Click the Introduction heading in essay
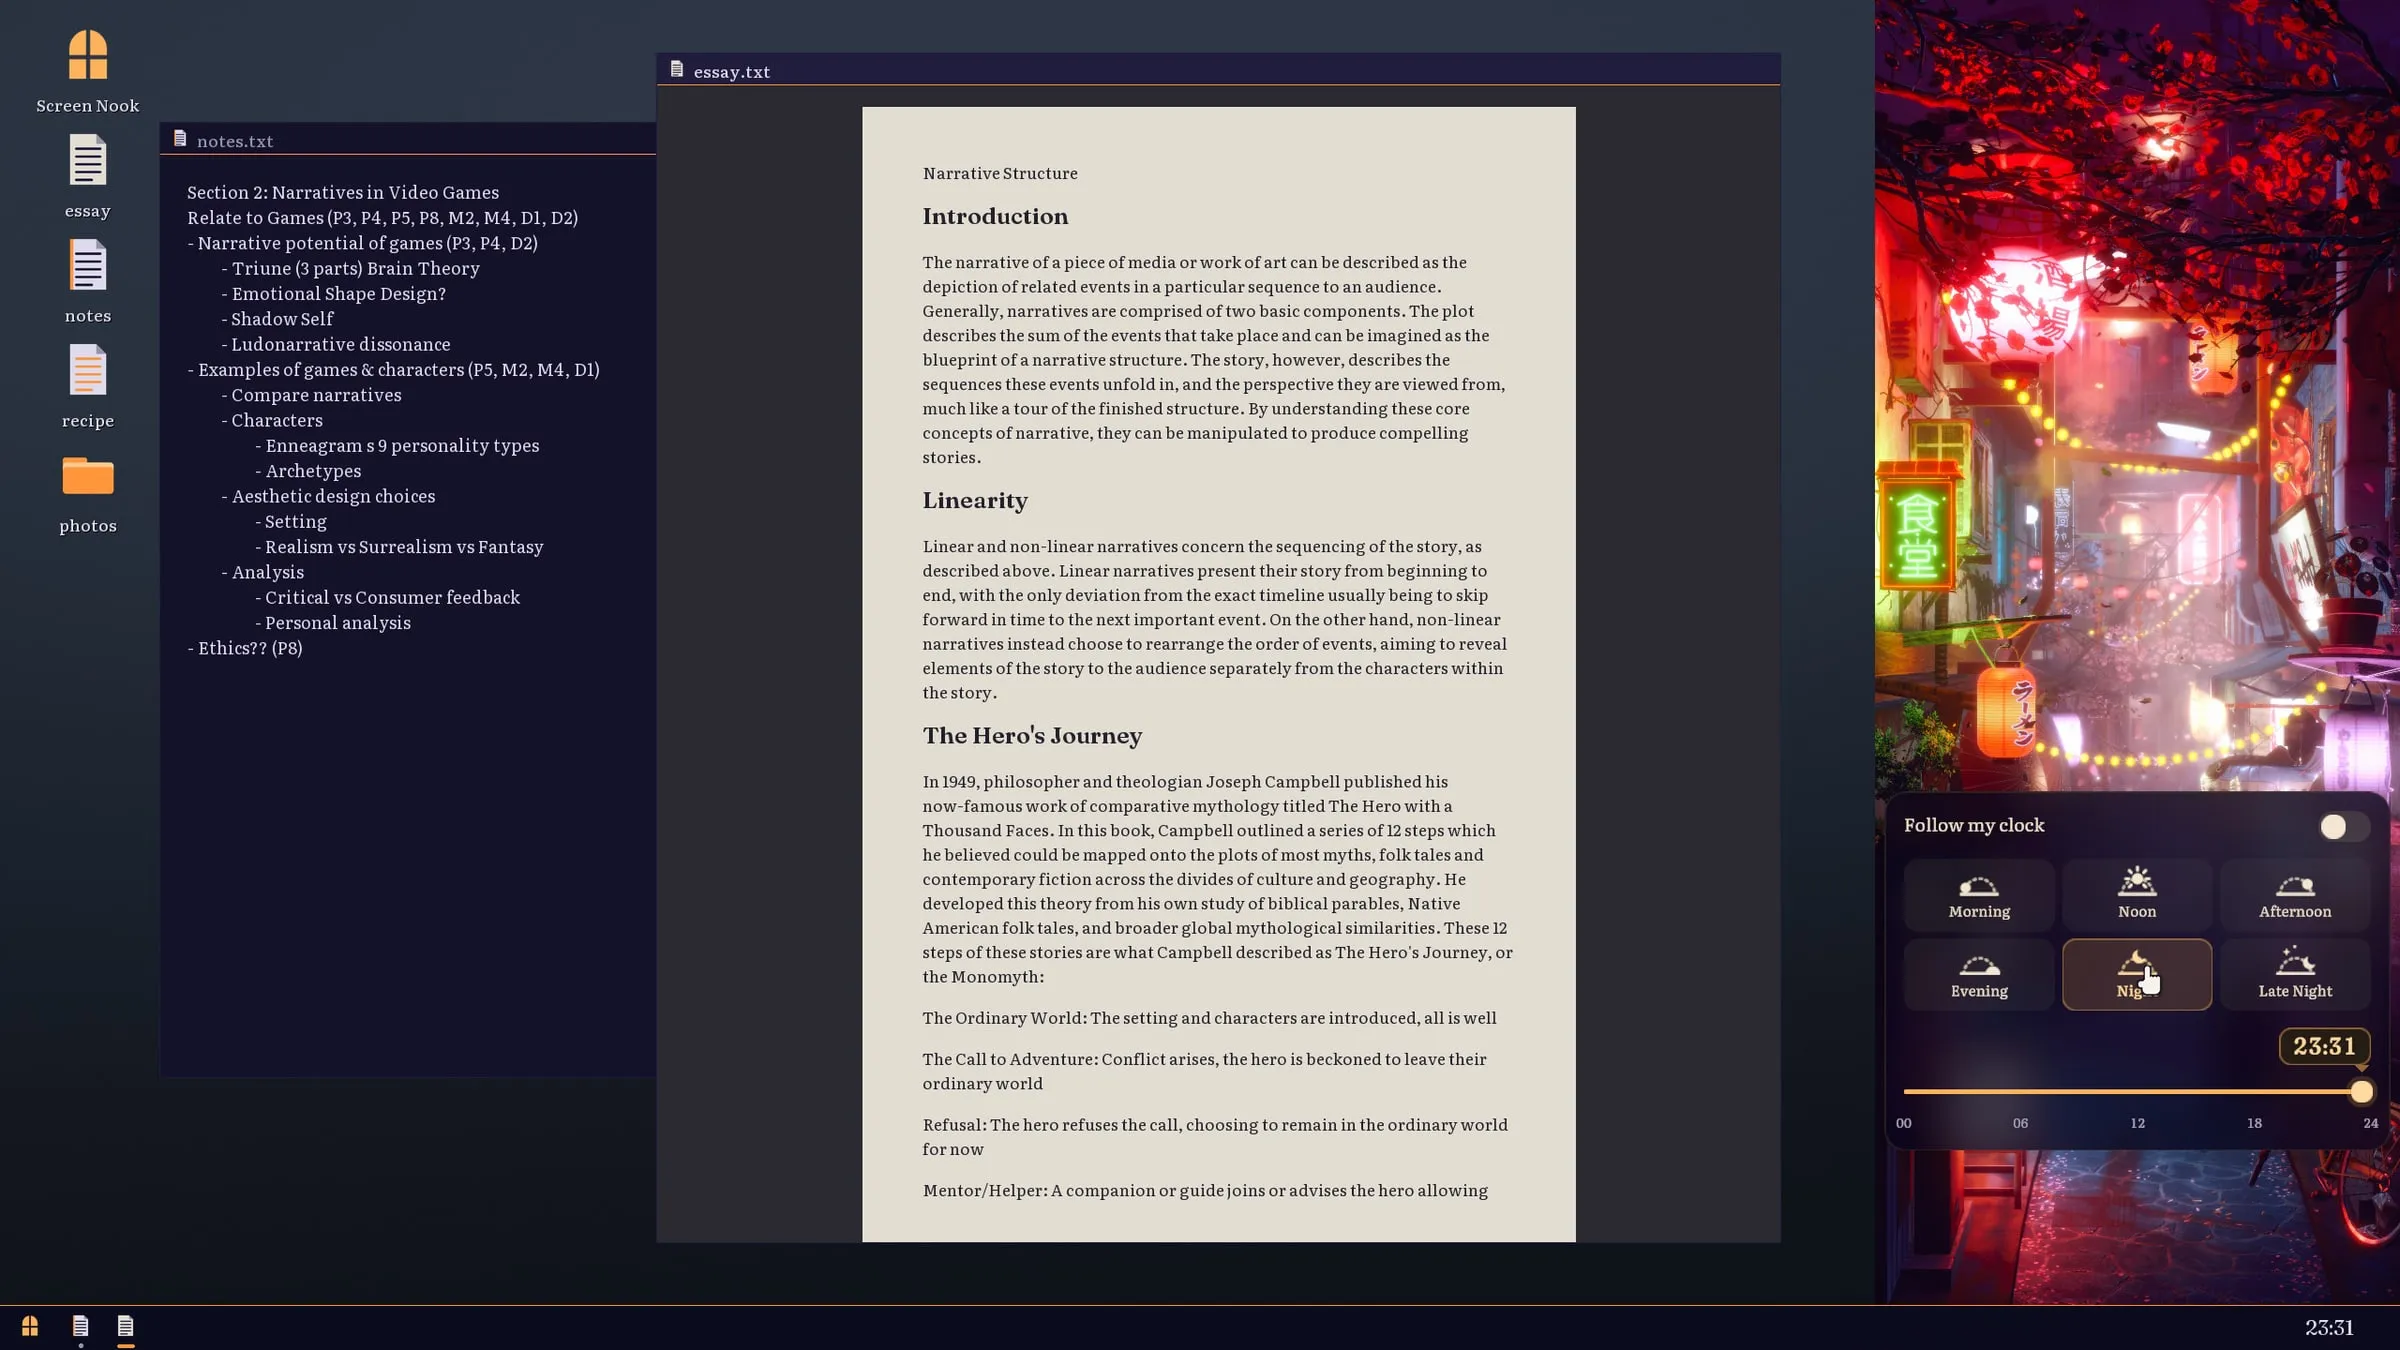 (995, 217)
